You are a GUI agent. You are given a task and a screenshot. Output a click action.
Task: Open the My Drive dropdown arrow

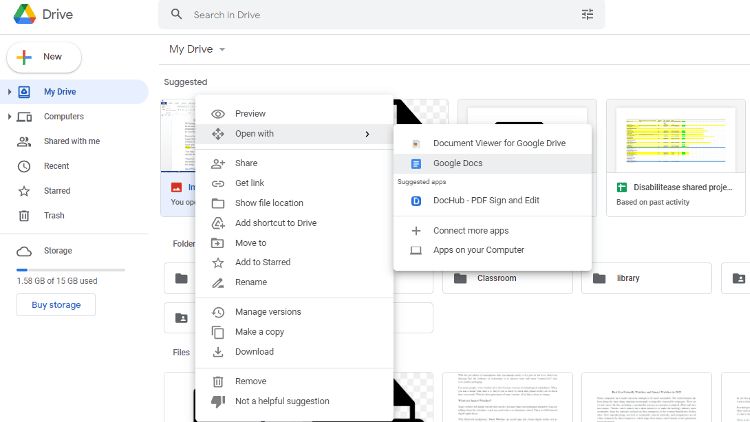tap(222, 49)
